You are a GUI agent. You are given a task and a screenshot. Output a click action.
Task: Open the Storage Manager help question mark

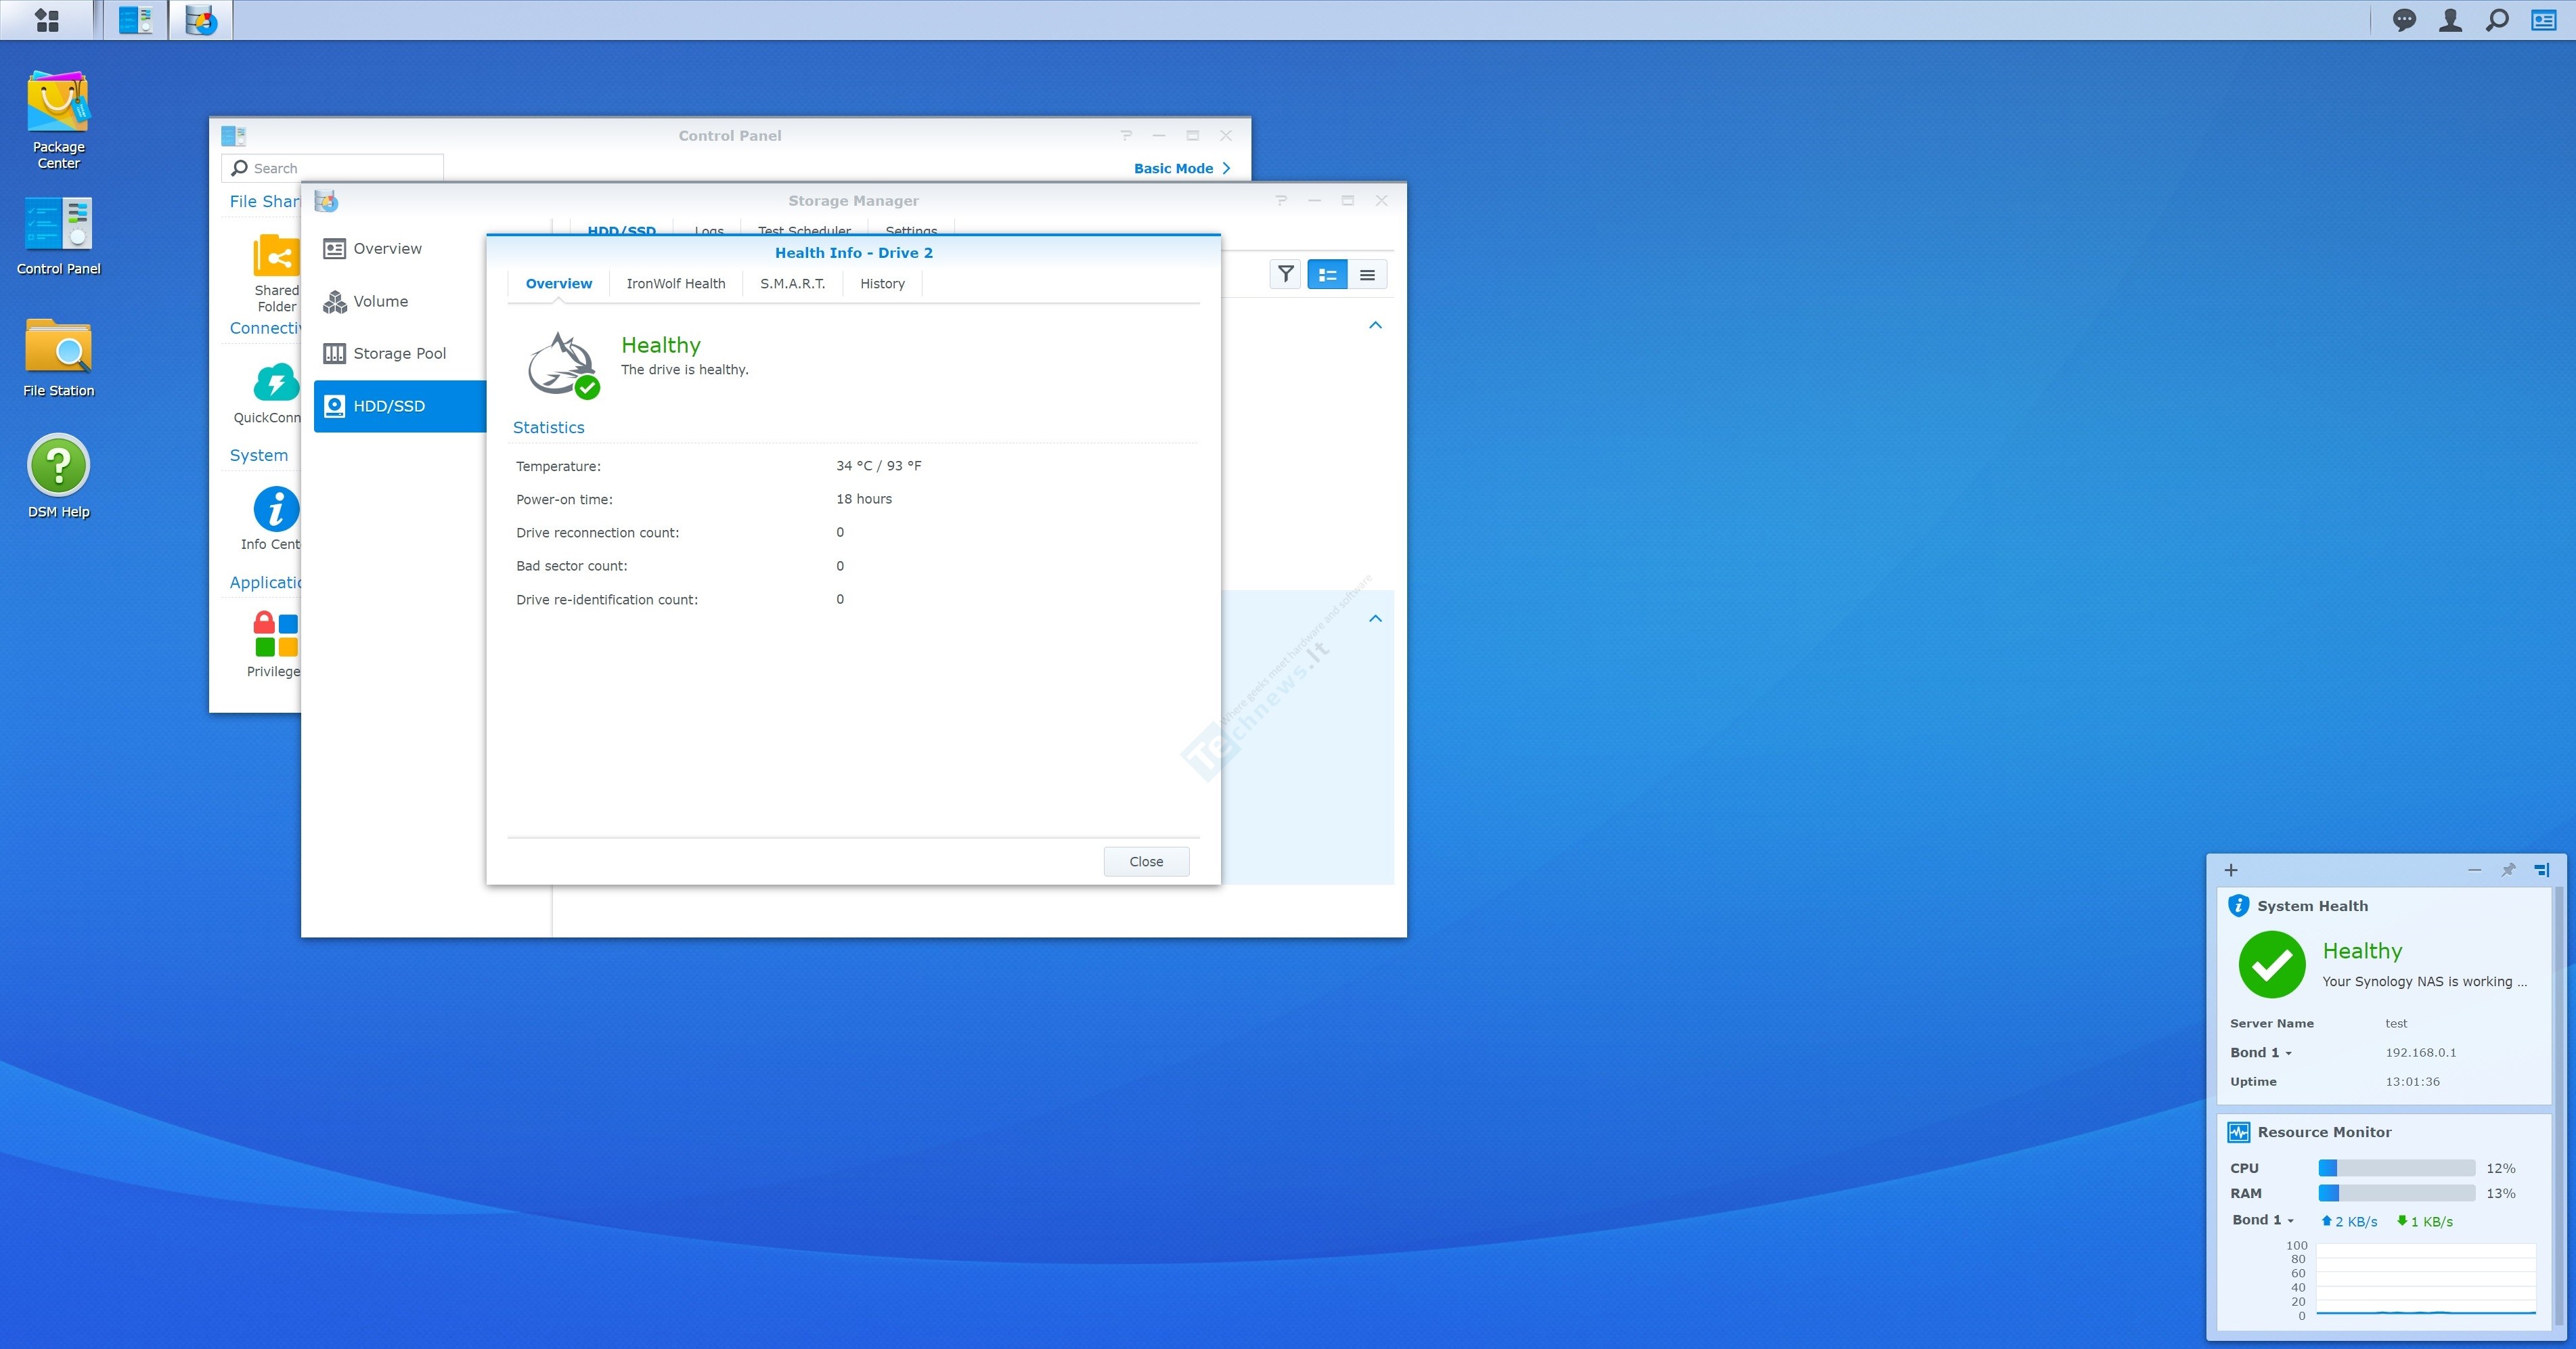1281,200
